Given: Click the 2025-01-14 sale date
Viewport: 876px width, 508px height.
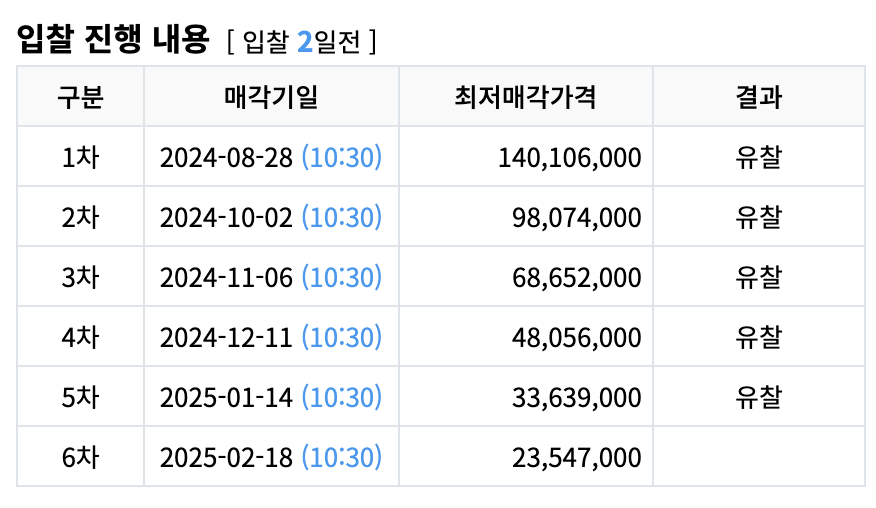Looking at the screenshot, I should (x=226, y=397).
